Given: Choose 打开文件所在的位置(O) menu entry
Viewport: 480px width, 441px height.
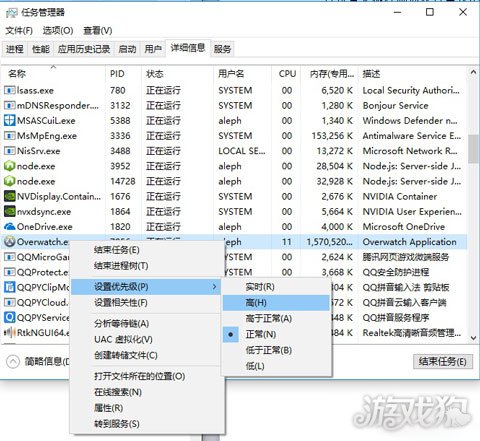Looking at the screenshot, I should (147, 376).
